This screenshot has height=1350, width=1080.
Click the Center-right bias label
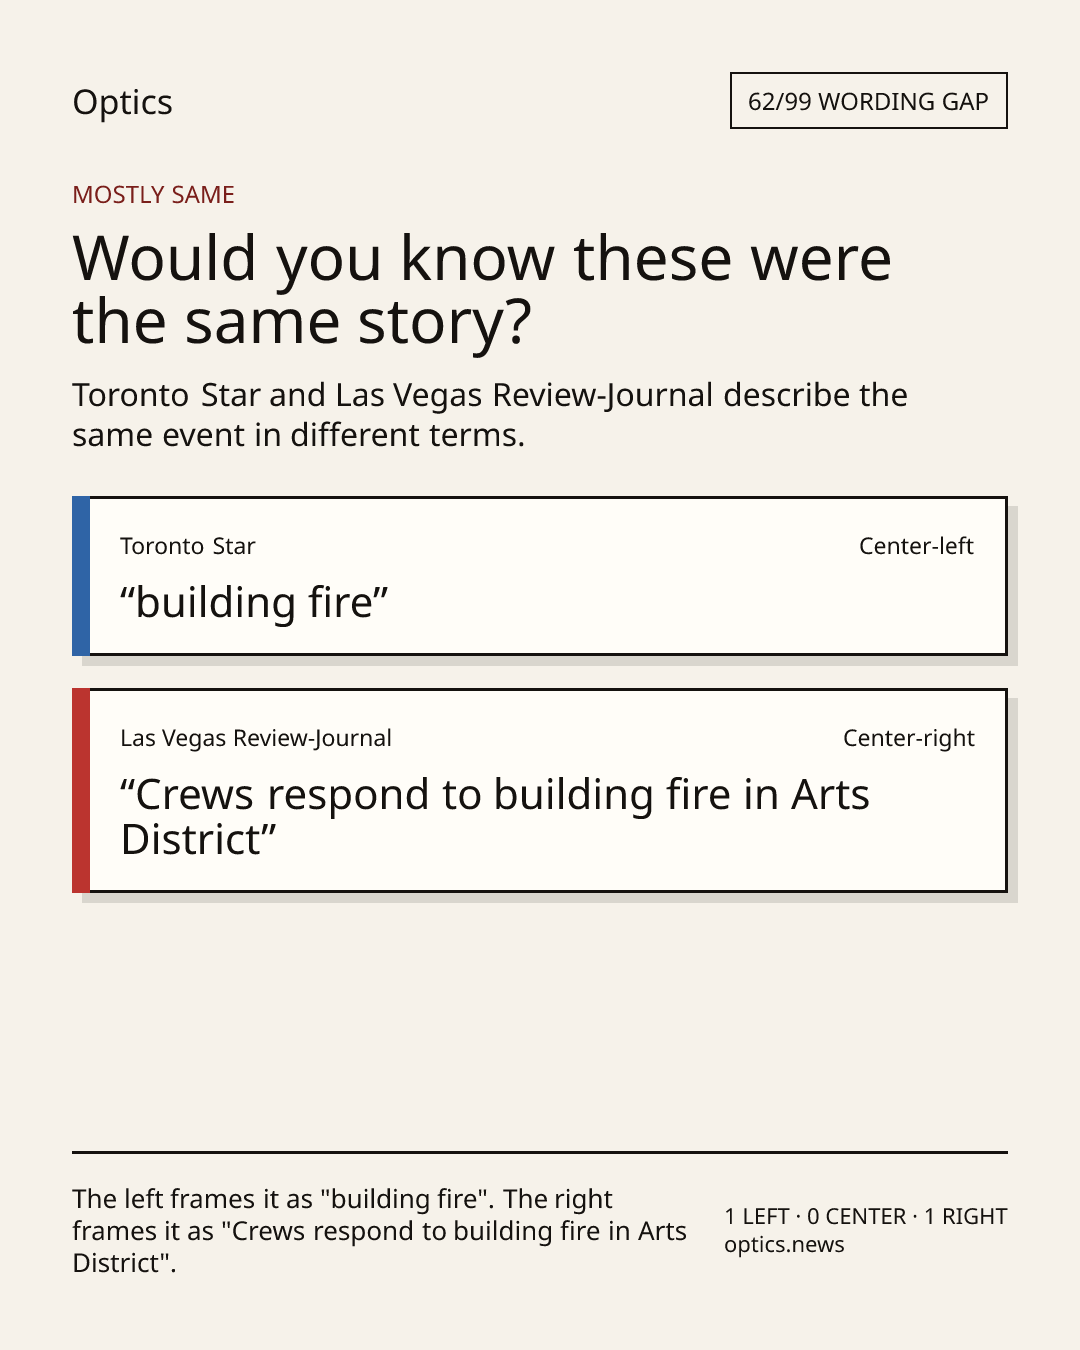point(908,738)
